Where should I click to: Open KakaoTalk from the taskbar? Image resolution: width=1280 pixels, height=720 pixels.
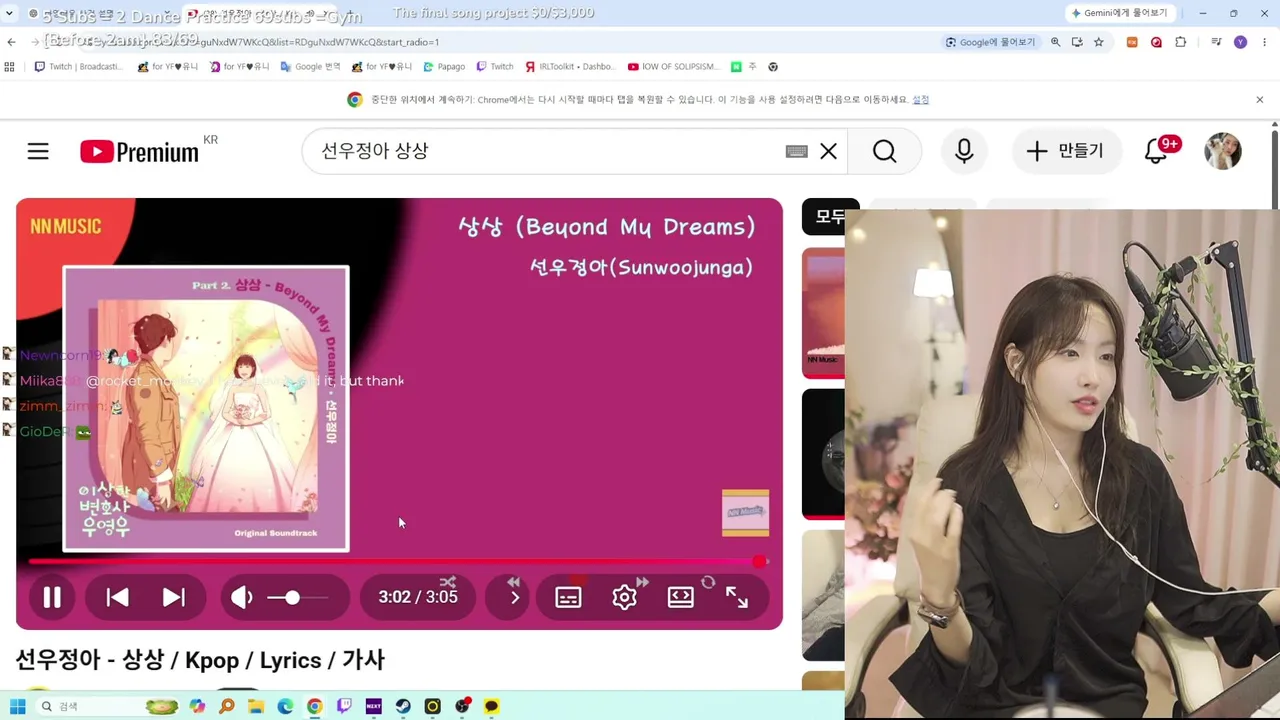491,707
